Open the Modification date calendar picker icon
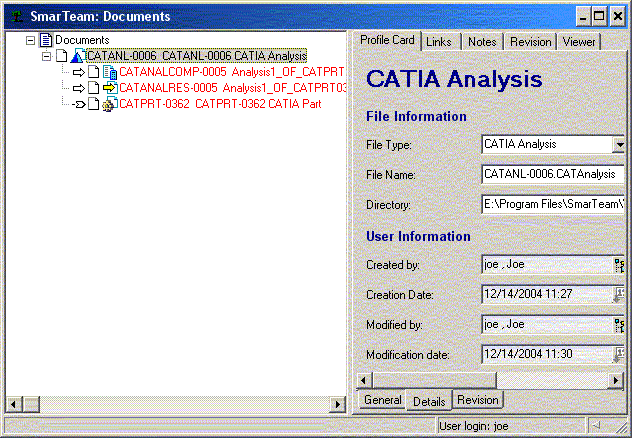 pyautogui.click(x=618, y=354)
